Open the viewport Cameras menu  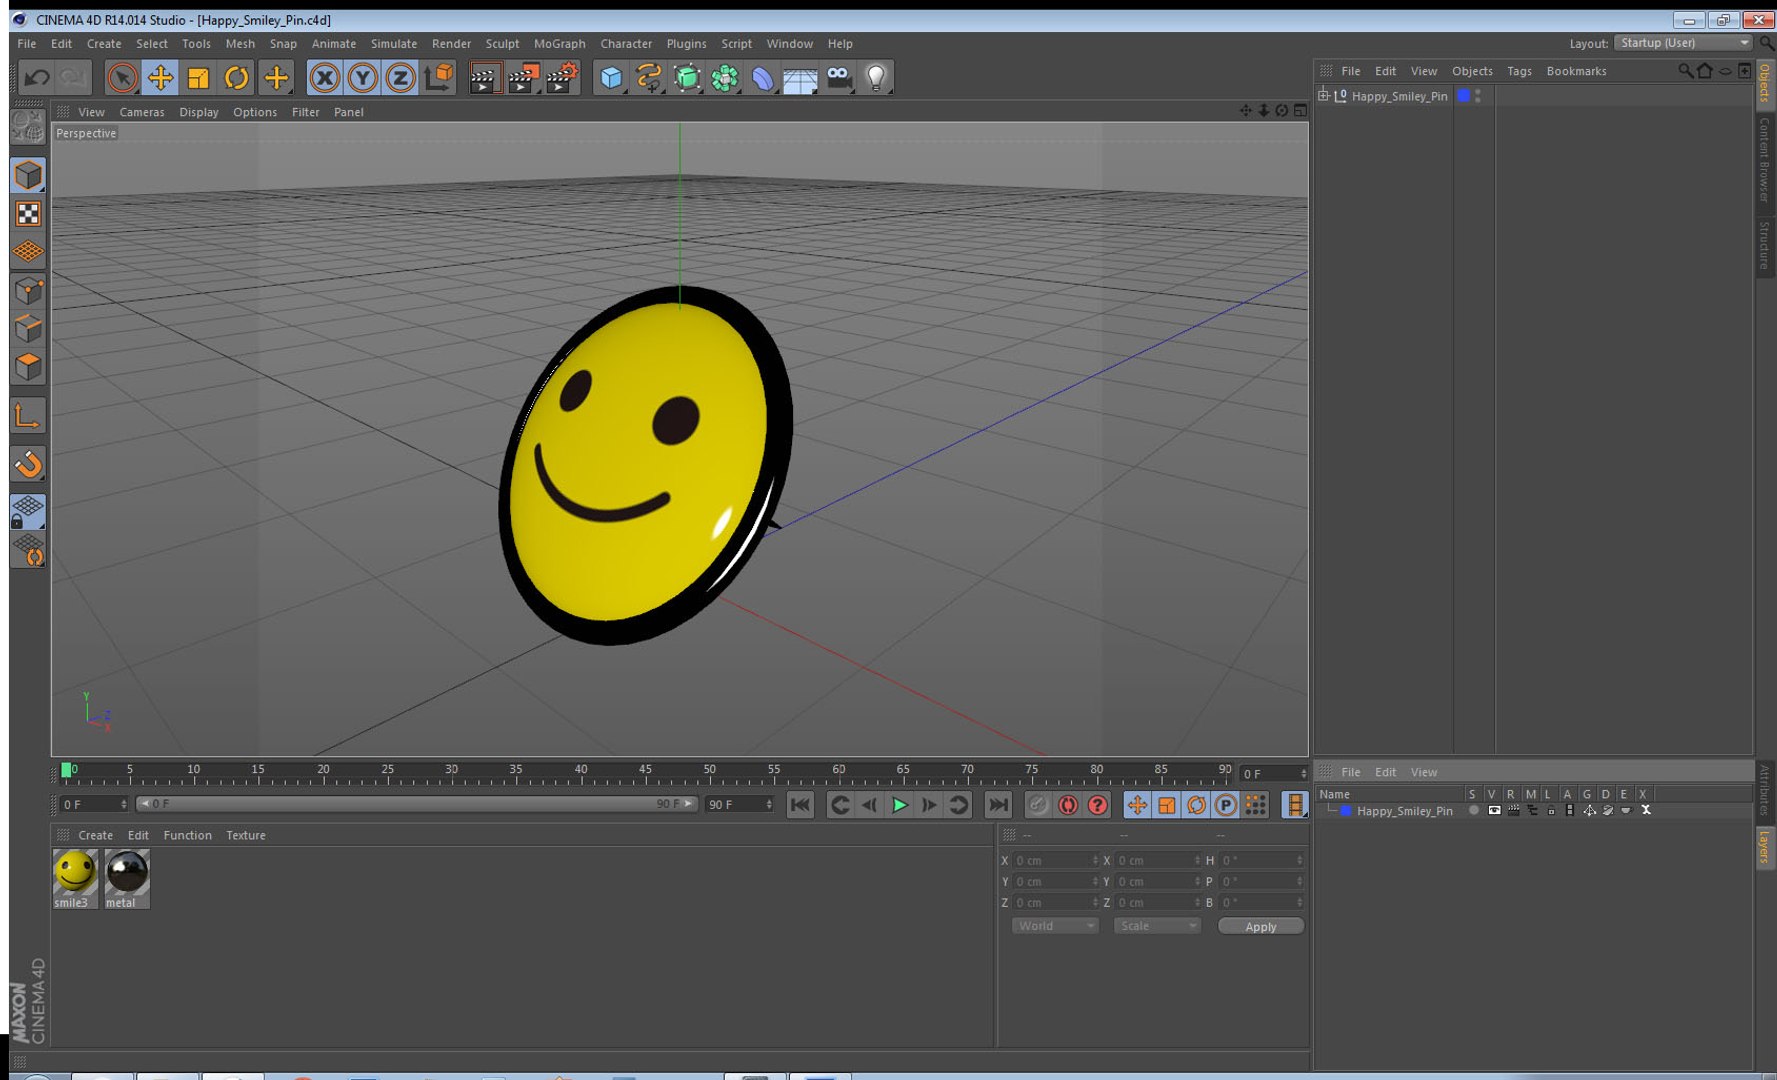pyautogui.click(x=142, y=112)
